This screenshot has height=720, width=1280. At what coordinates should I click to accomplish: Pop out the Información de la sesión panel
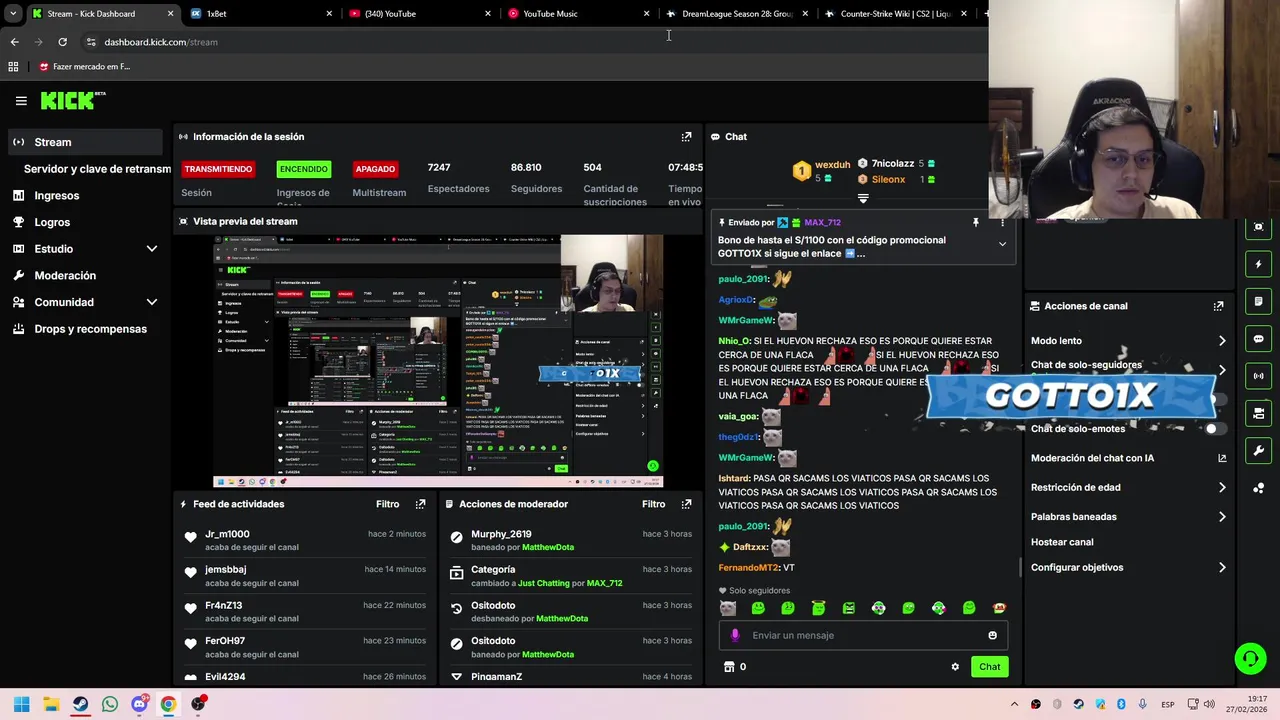pos(686,137)
